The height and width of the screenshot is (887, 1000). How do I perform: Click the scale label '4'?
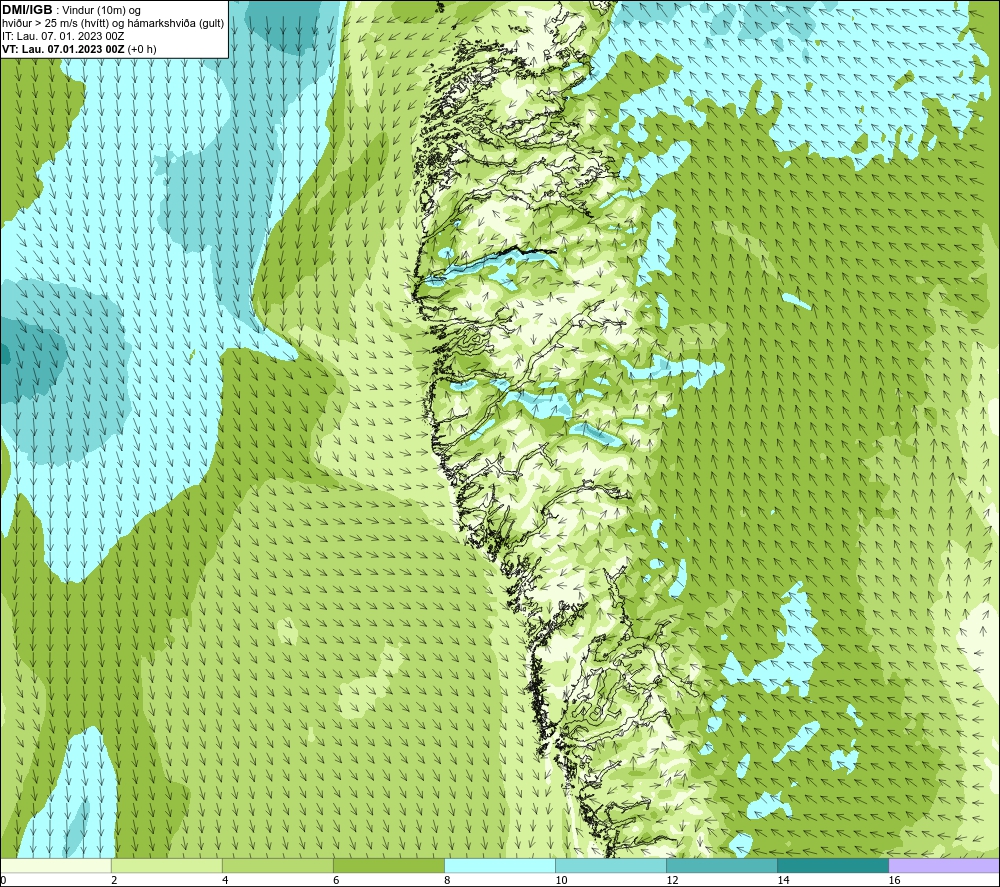(225, 880)
